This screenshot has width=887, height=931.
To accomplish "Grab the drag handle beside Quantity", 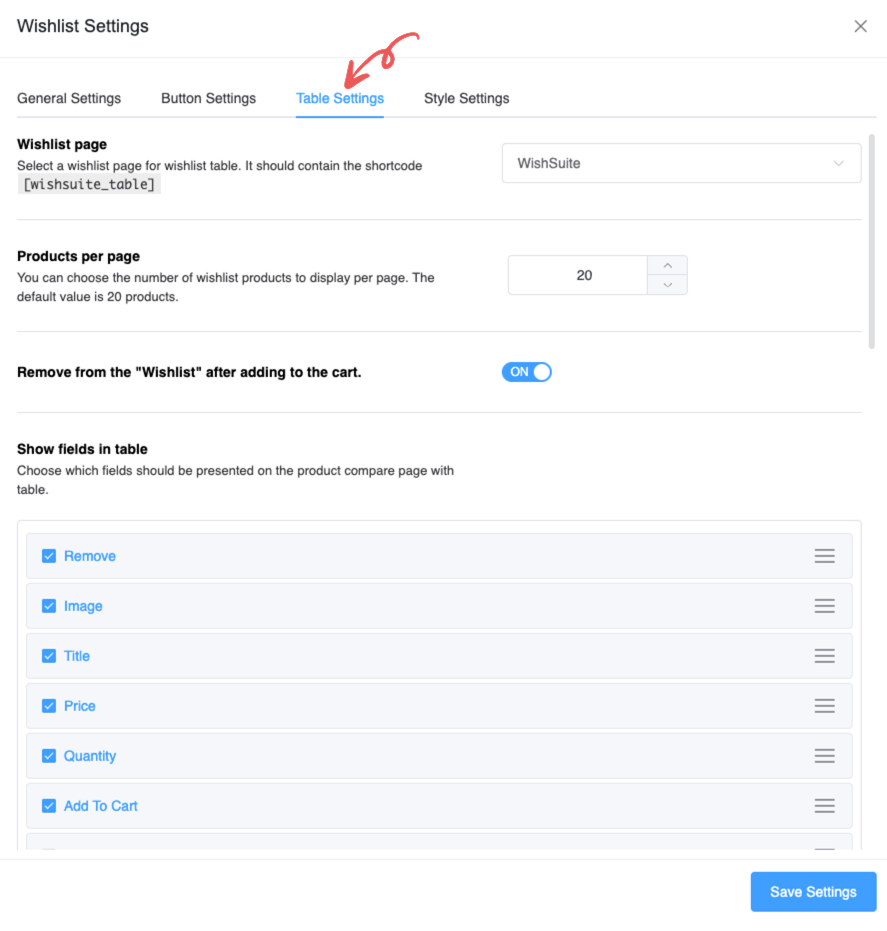I will point(824,756).
